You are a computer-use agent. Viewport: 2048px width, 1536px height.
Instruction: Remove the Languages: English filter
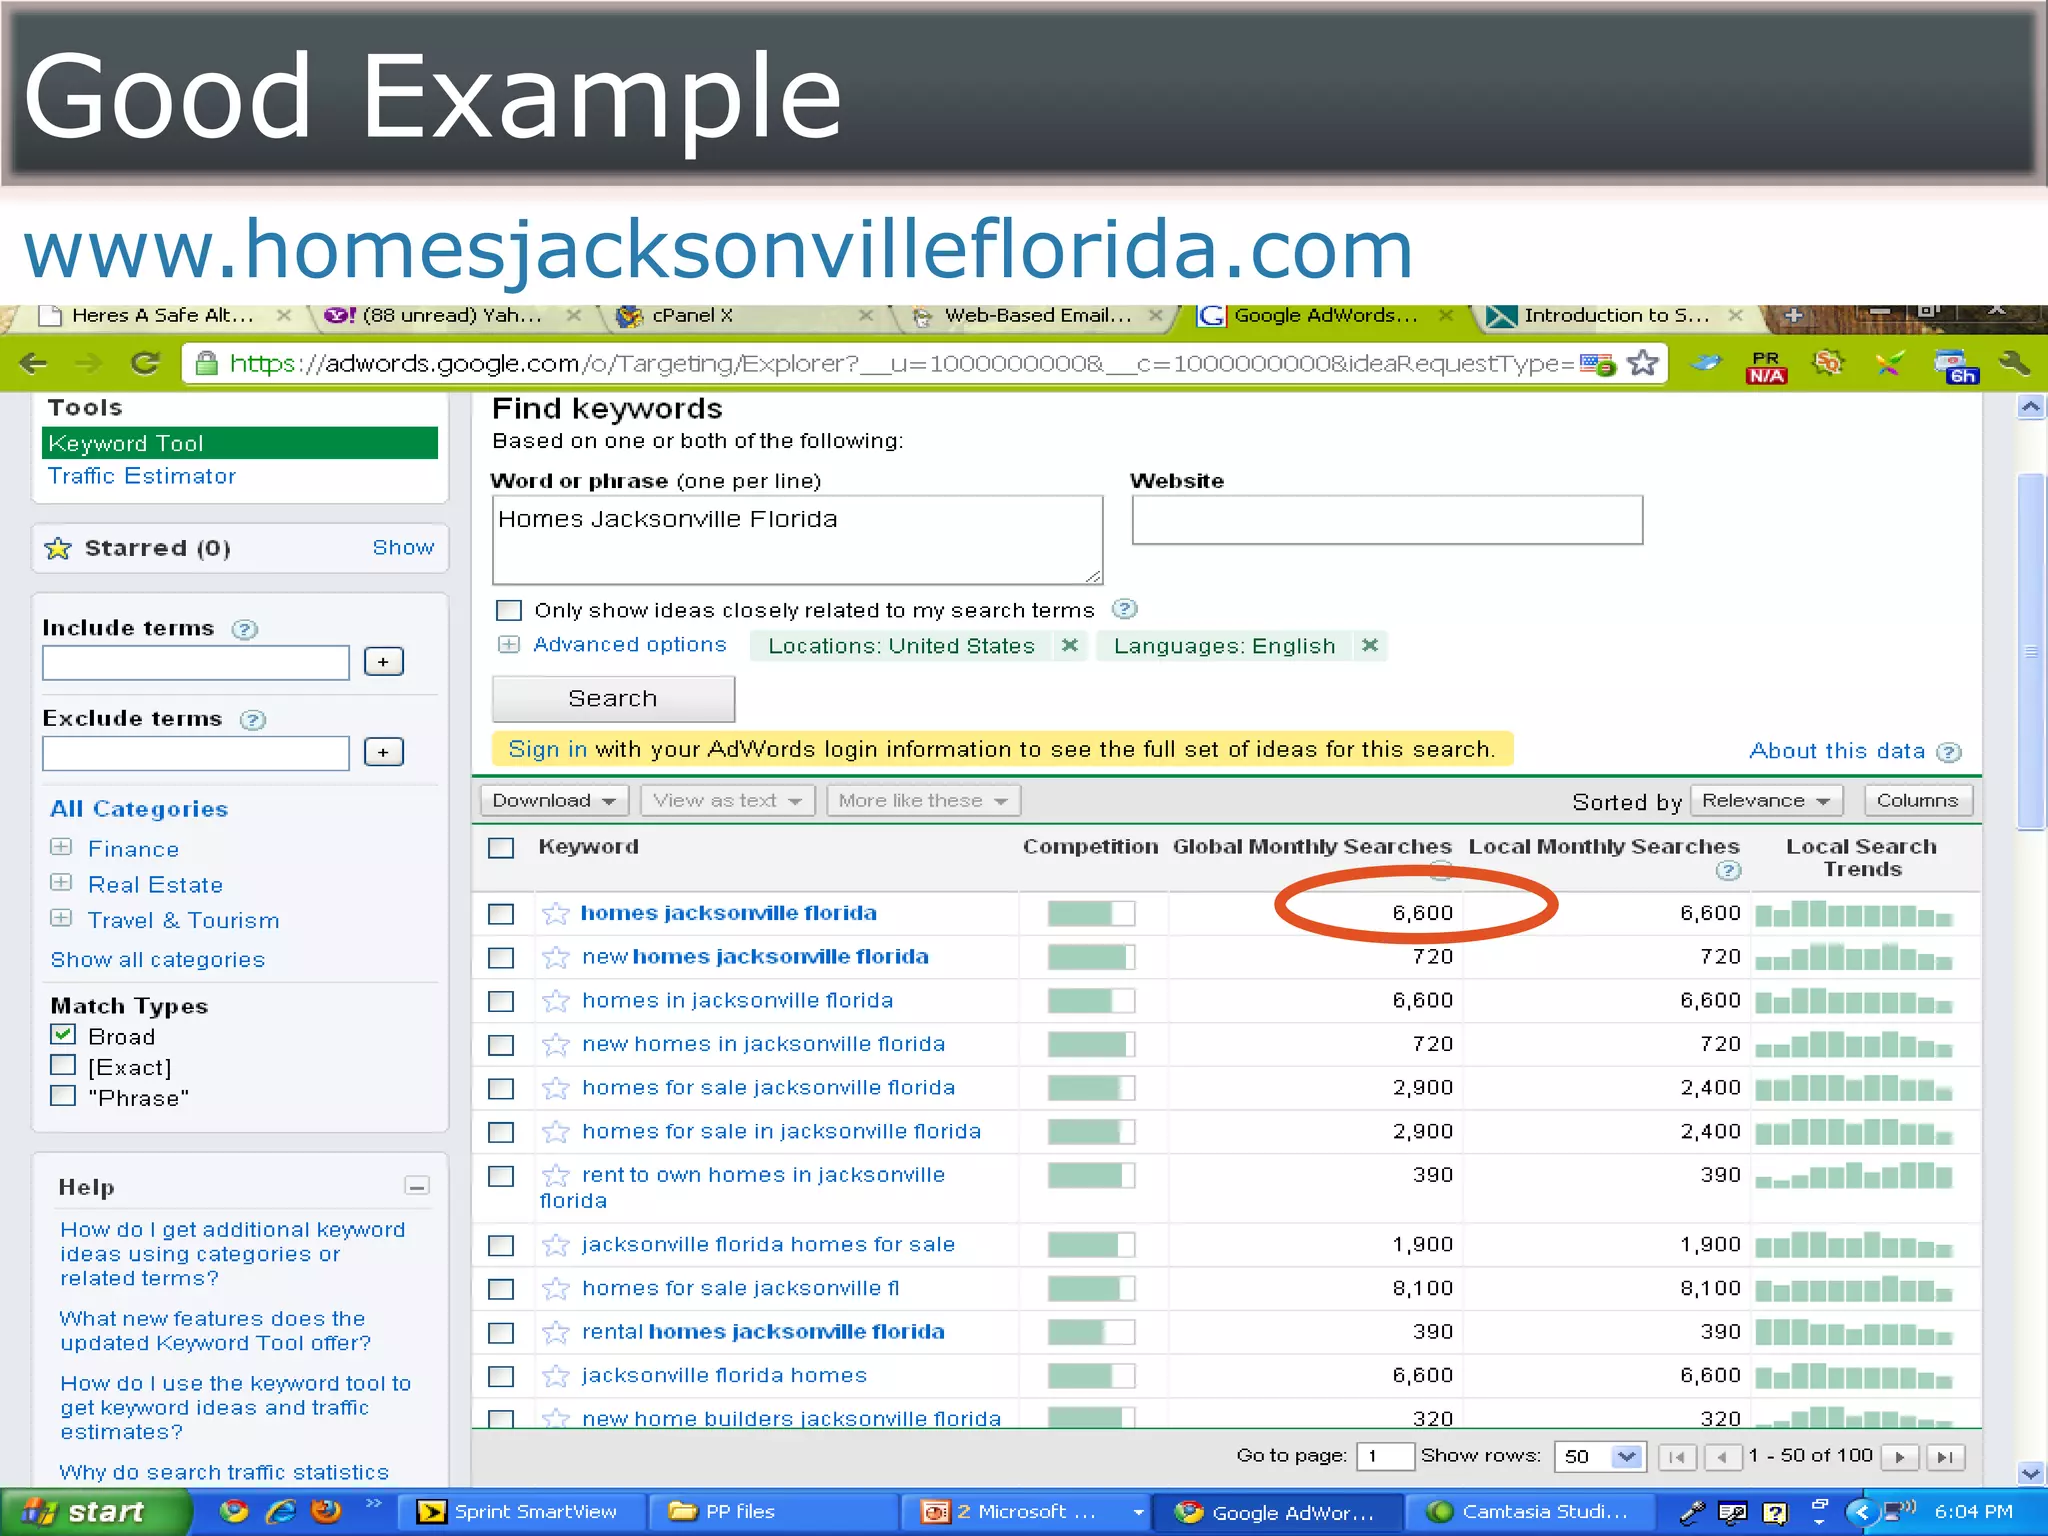pyautogui.click(x=1370, y=645)
